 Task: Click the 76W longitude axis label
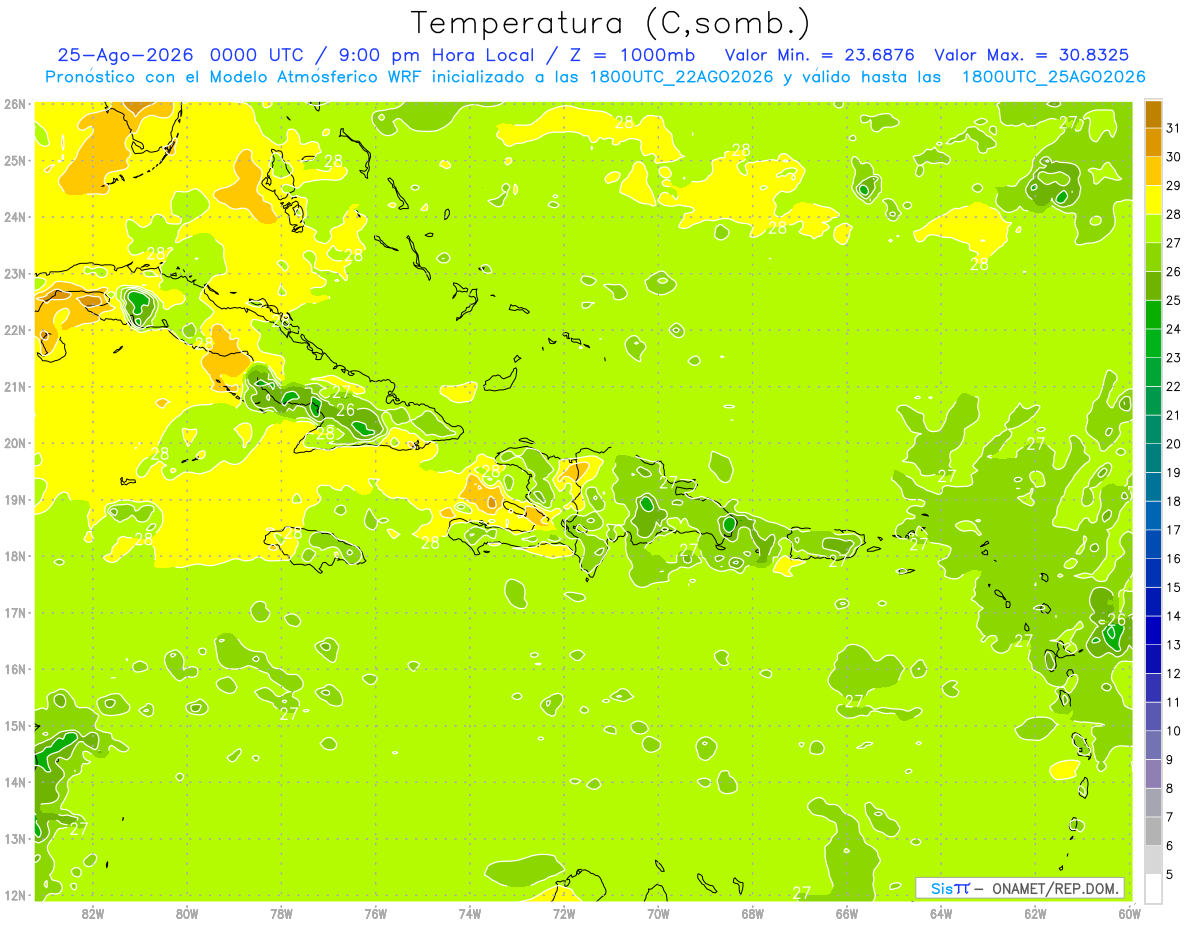pyautogui.click(x=376, y=913)
